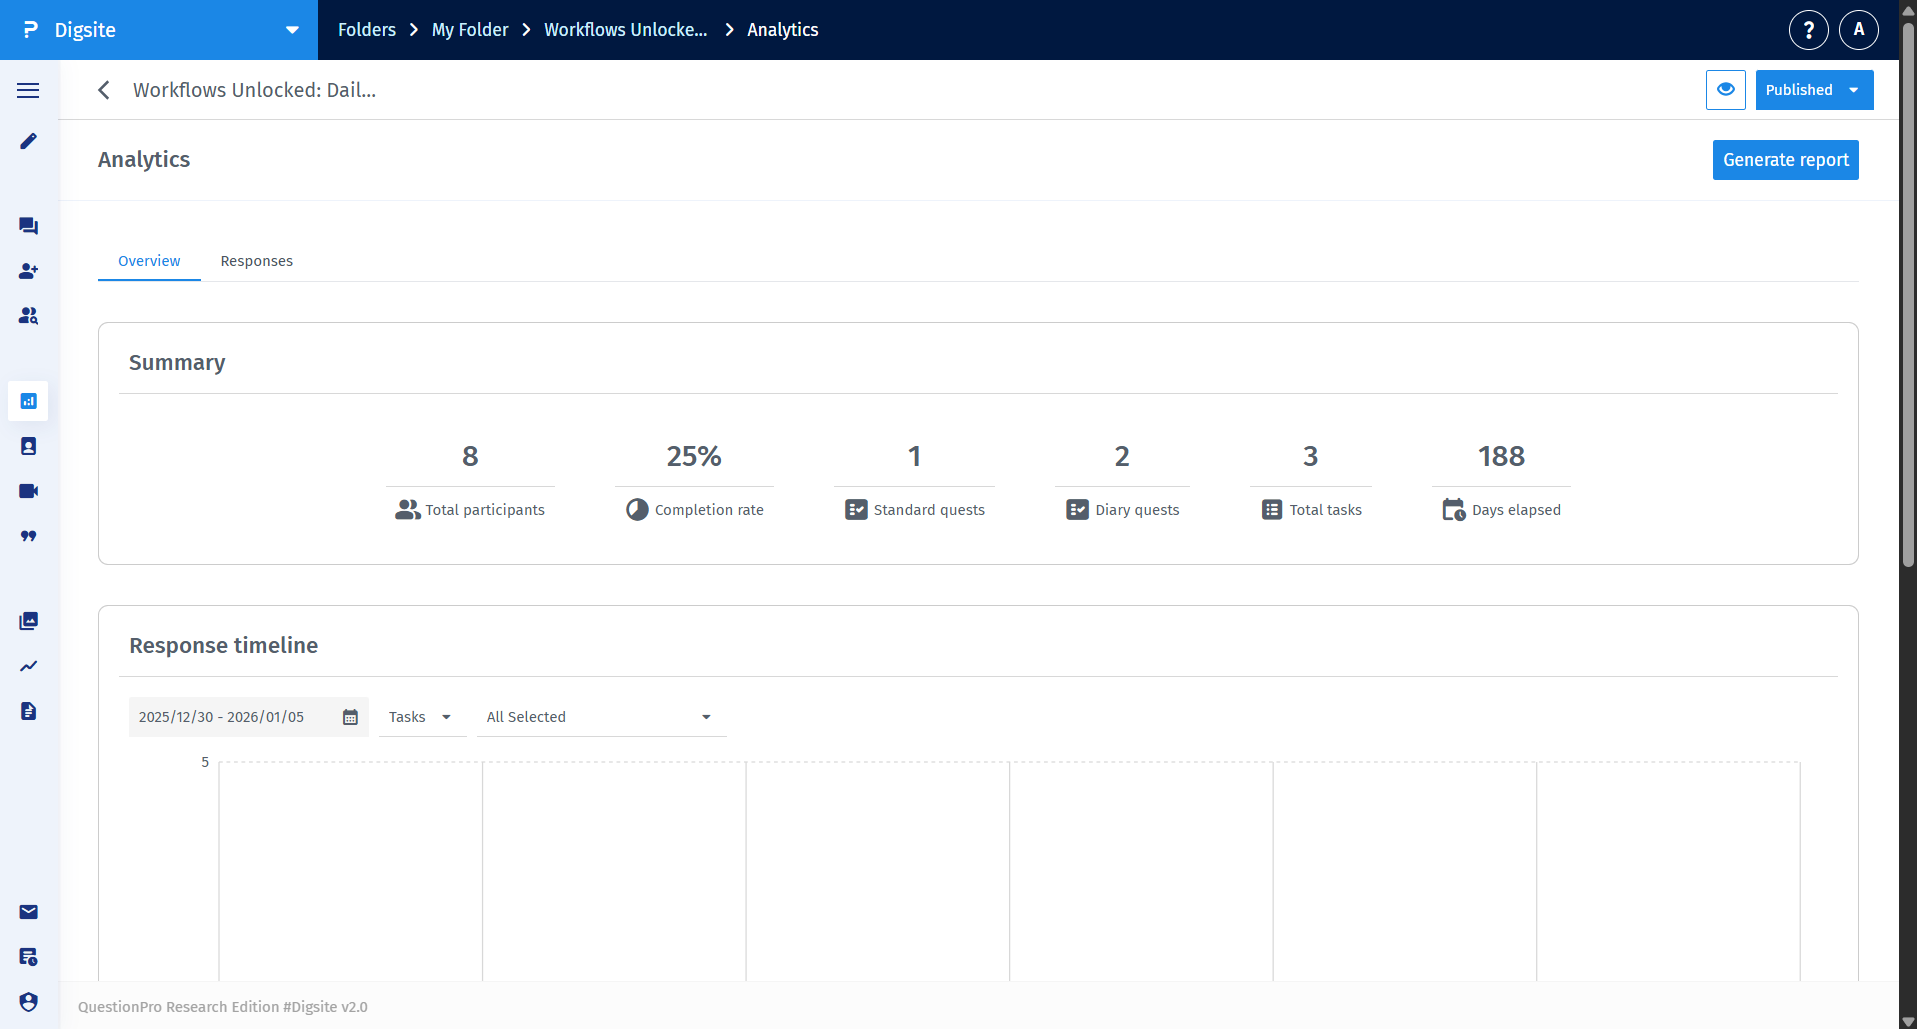Viewport: 1917px width, 1029px height.
Task: Open the All Selected dropdown
Action: 601,717
